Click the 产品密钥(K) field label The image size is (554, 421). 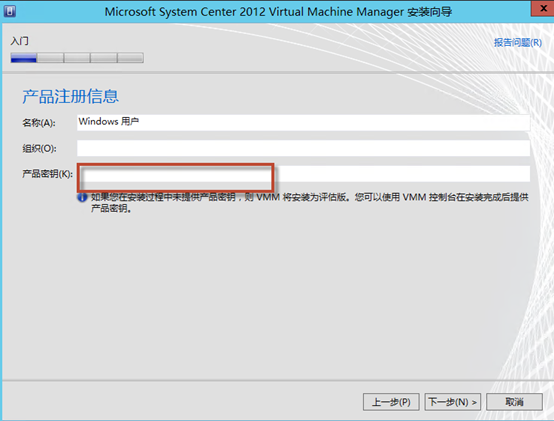click(47, 174)
